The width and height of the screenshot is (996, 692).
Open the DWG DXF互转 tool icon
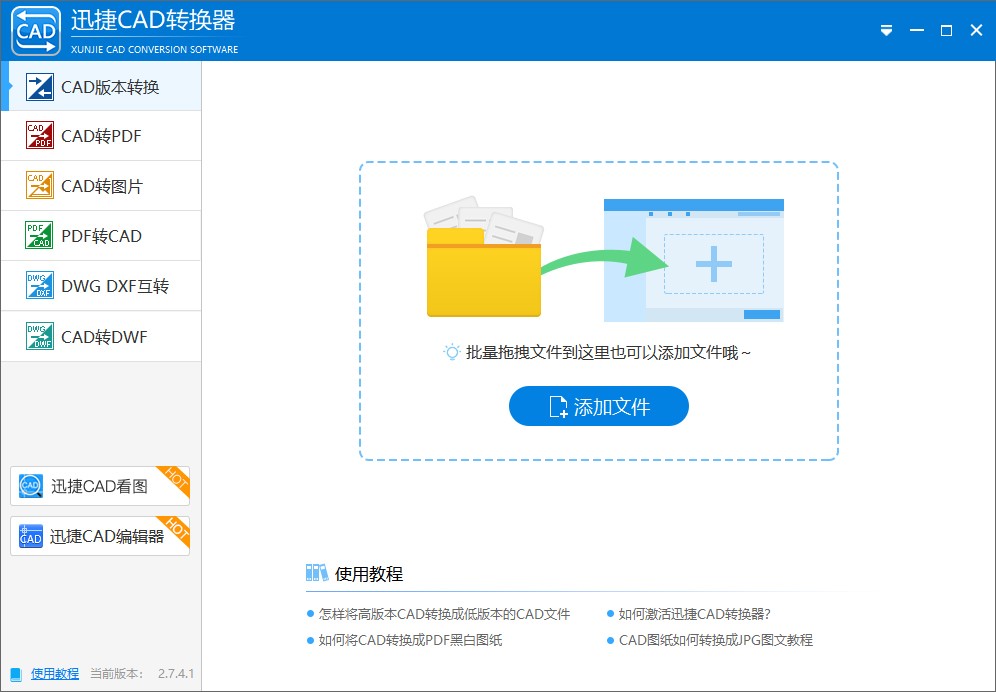point(38,285)
